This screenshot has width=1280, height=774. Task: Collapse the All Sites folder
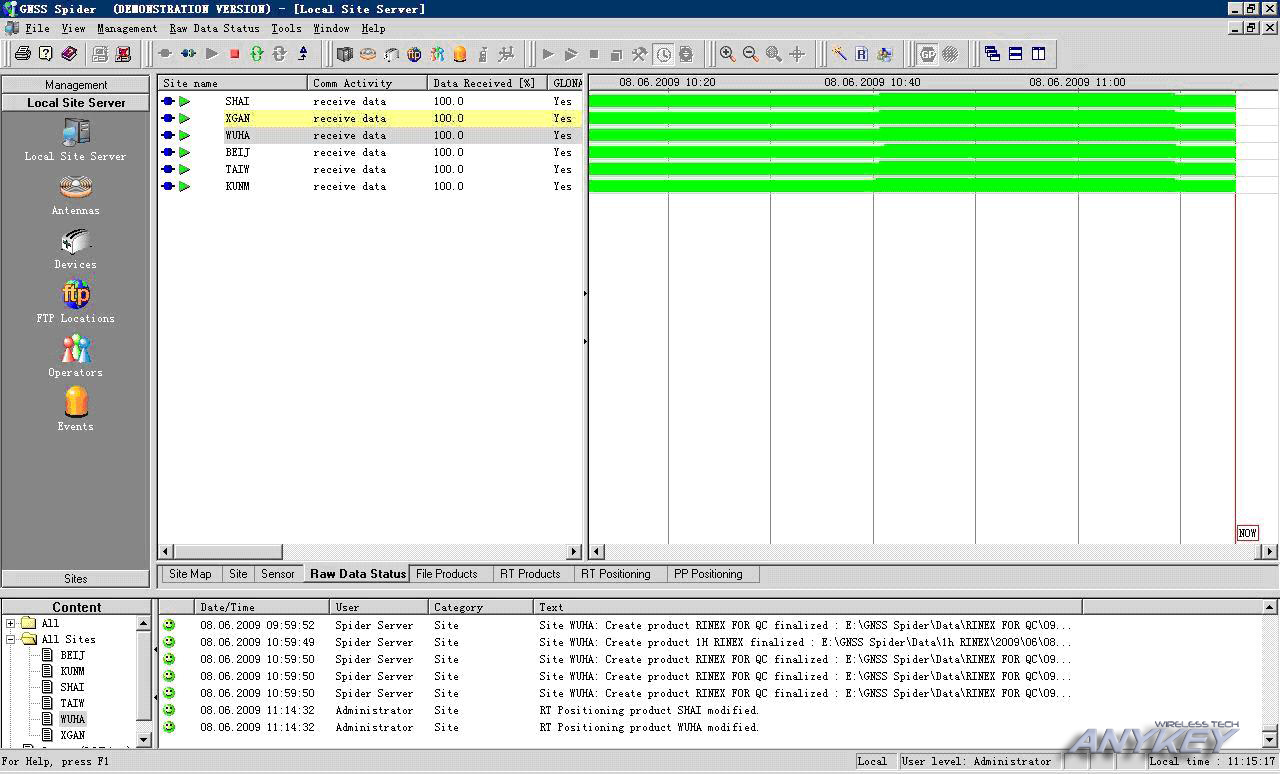click(11, 639)
